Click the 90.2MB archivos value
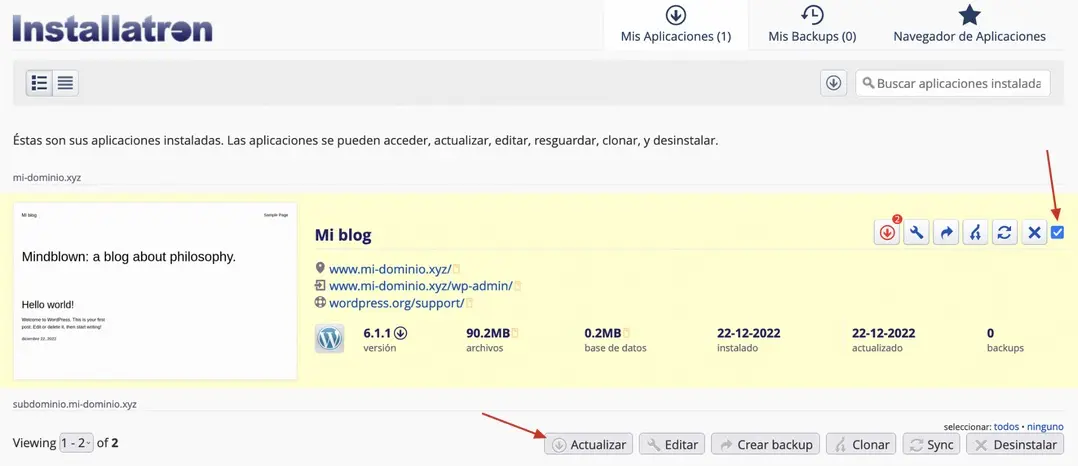The image size is (1078, 466). click(x=488, y=333)
